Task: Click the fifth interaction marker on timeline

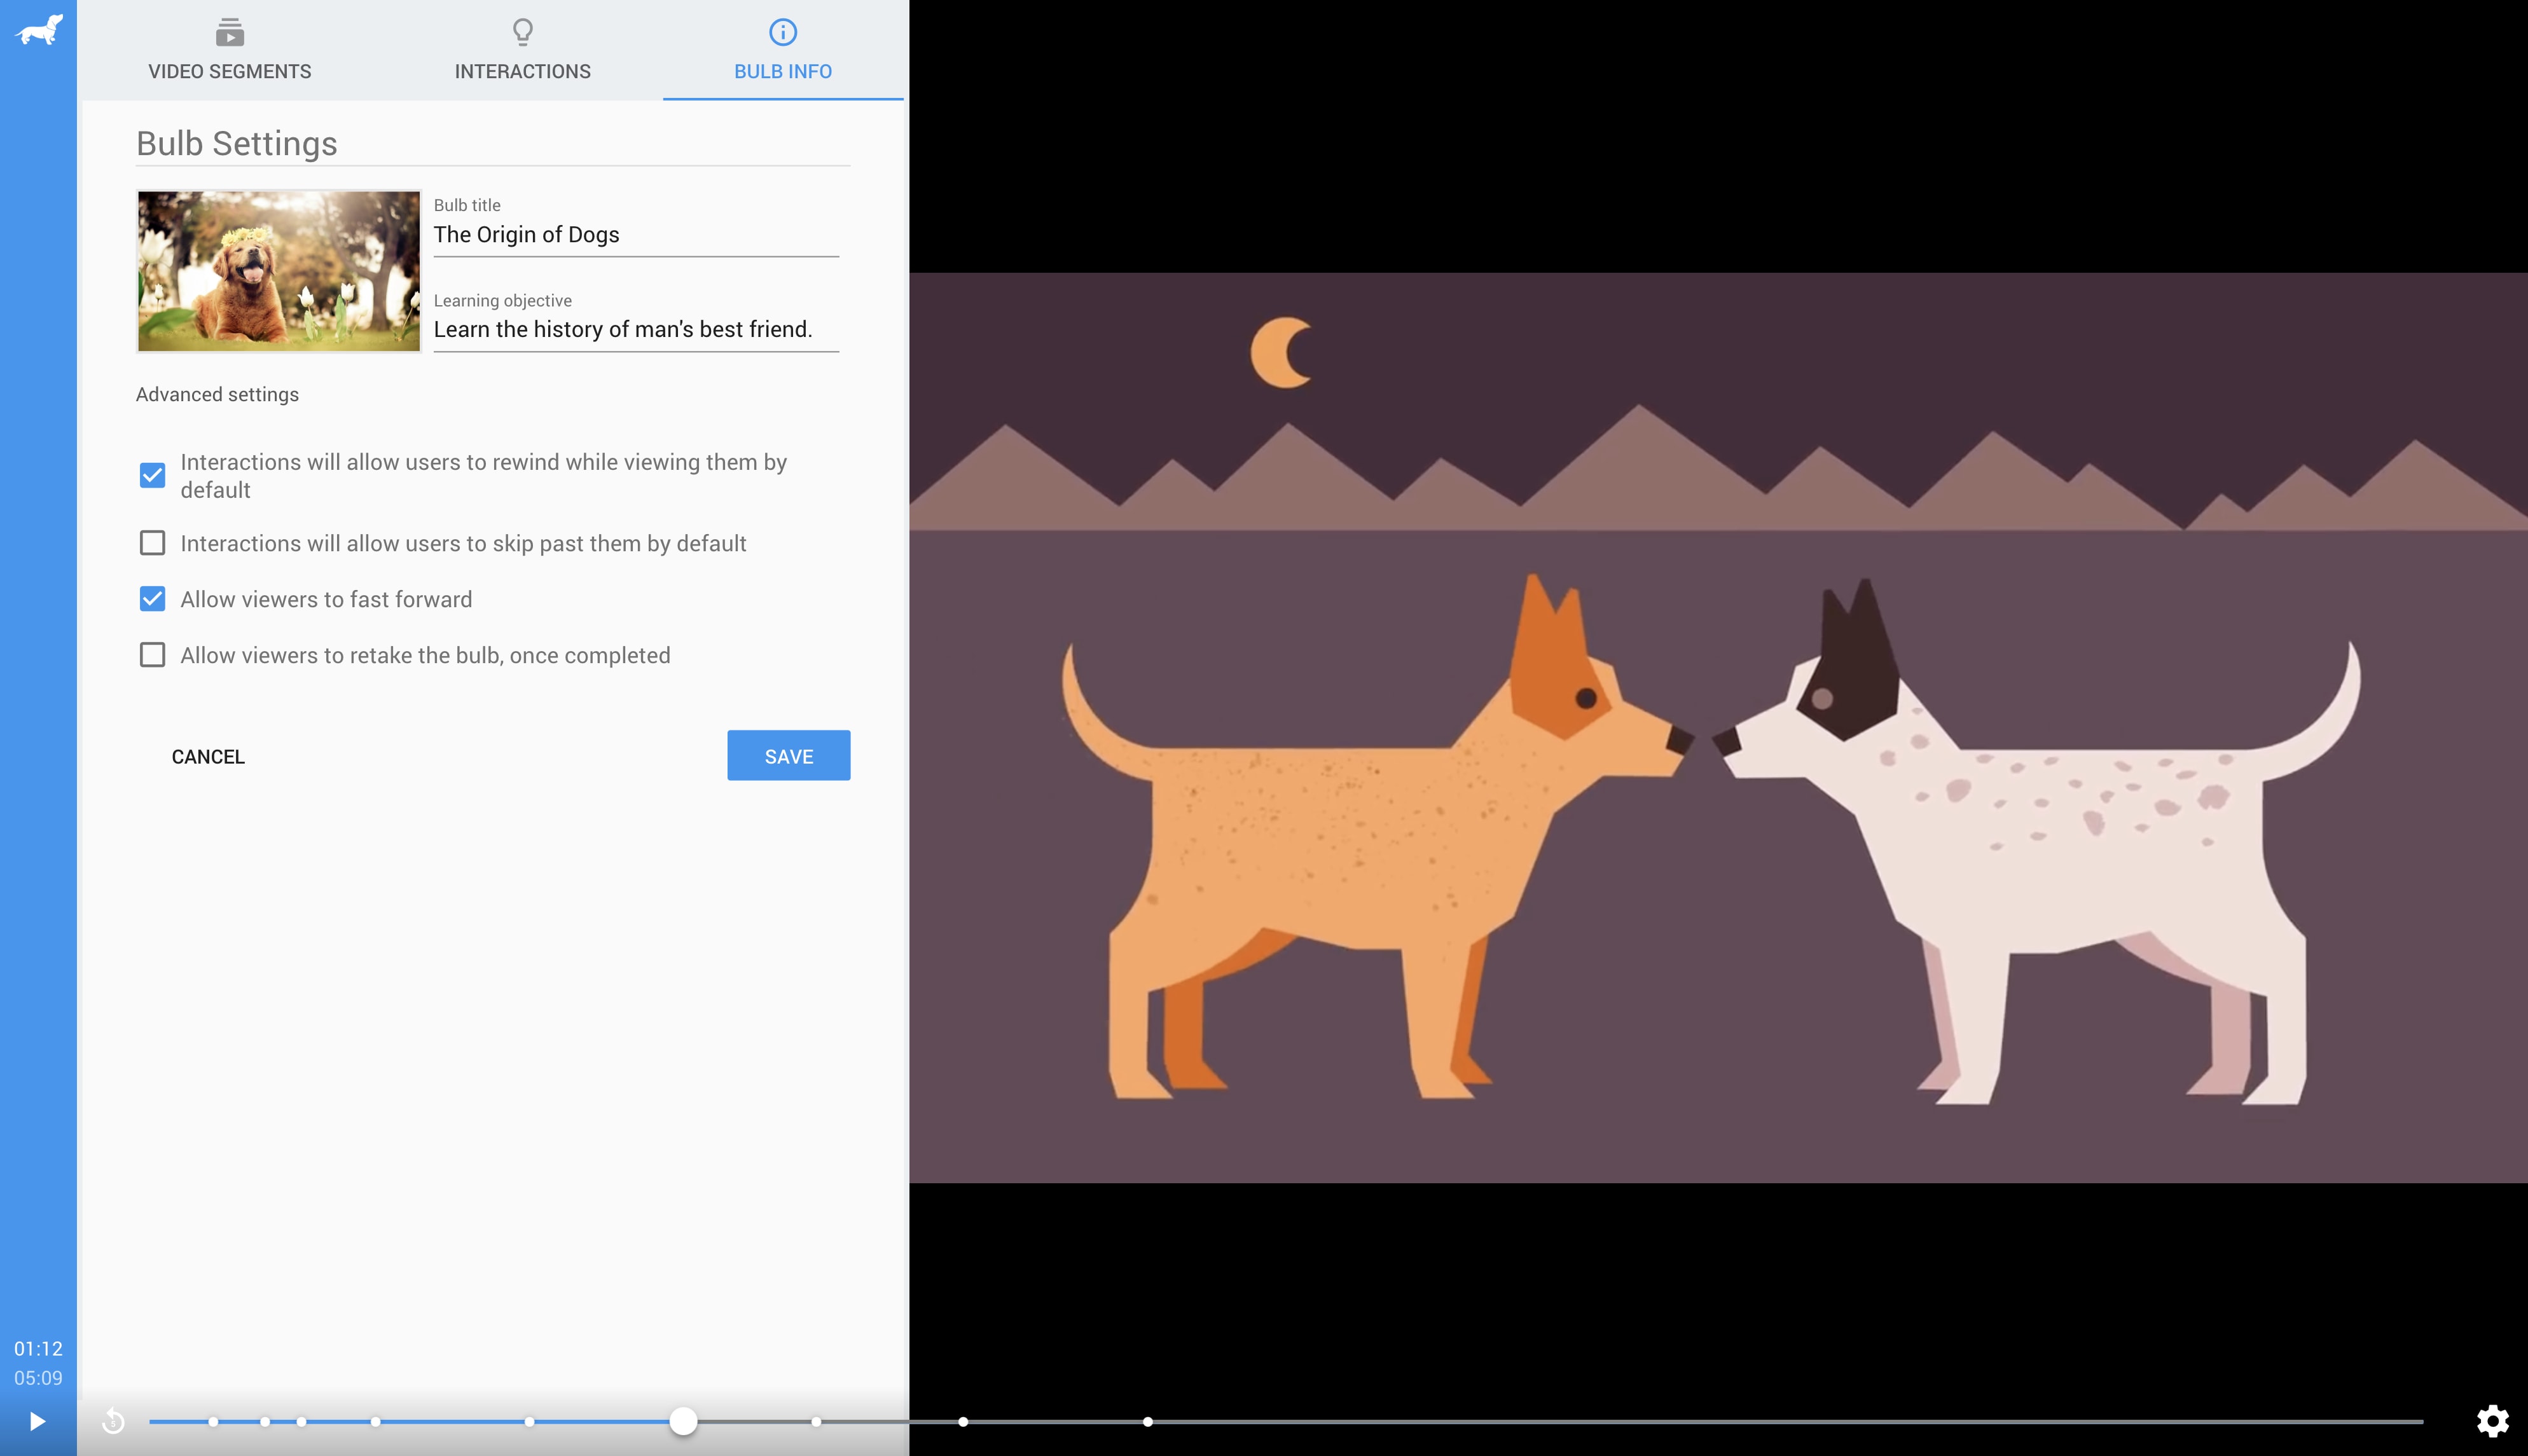Action: click(x=529, y=1421)
